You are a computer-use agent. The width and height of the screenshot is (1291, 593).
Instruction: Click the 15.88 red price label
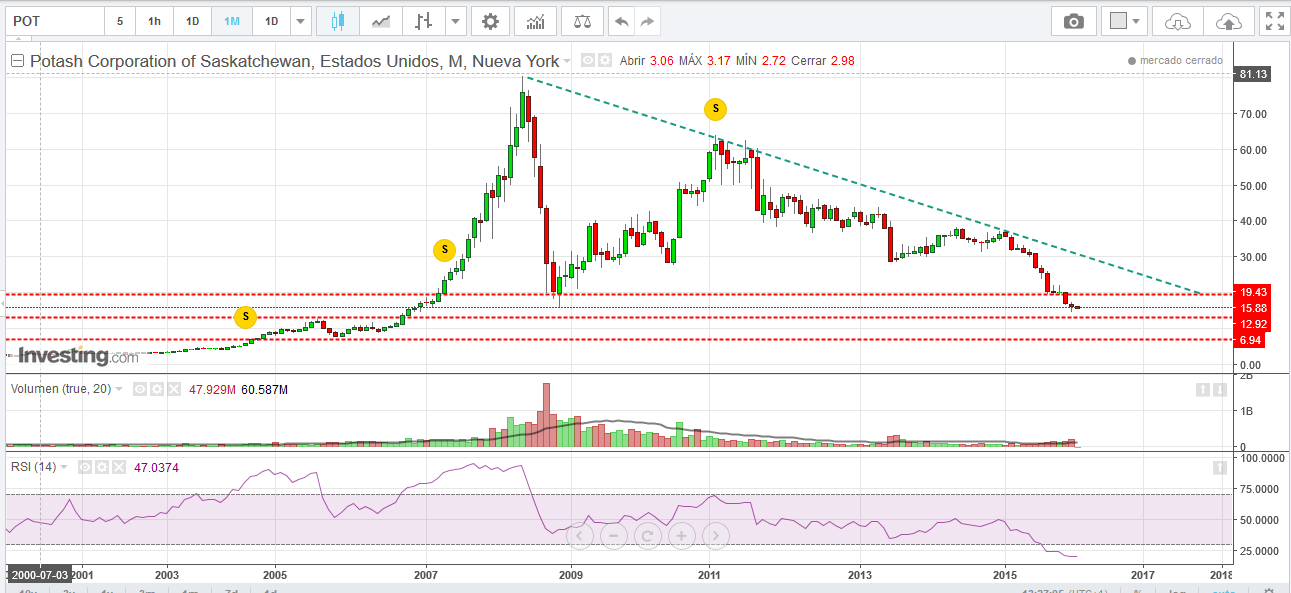pos(1253,308)
